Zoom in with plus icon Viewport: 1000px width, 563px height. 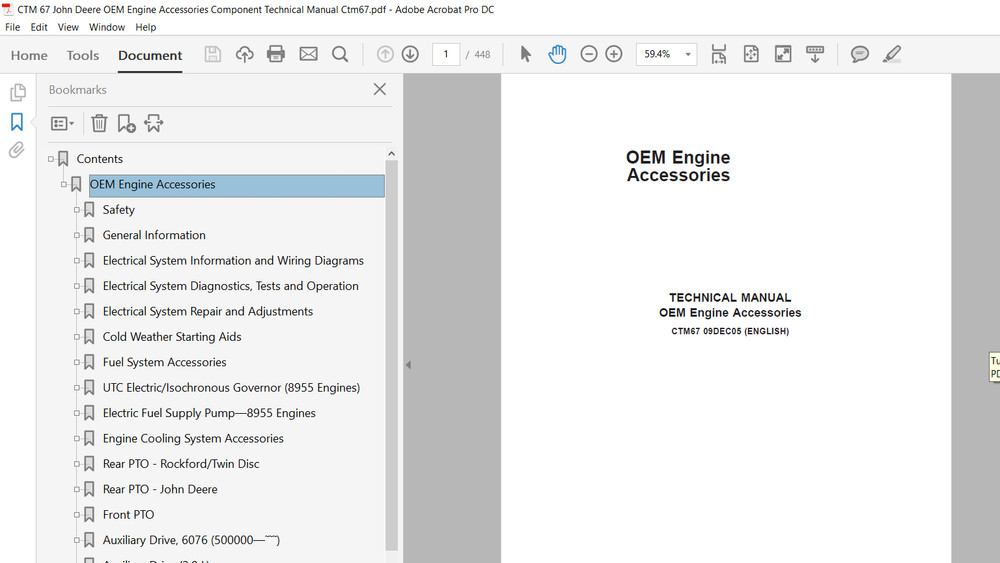click(614, 54)
